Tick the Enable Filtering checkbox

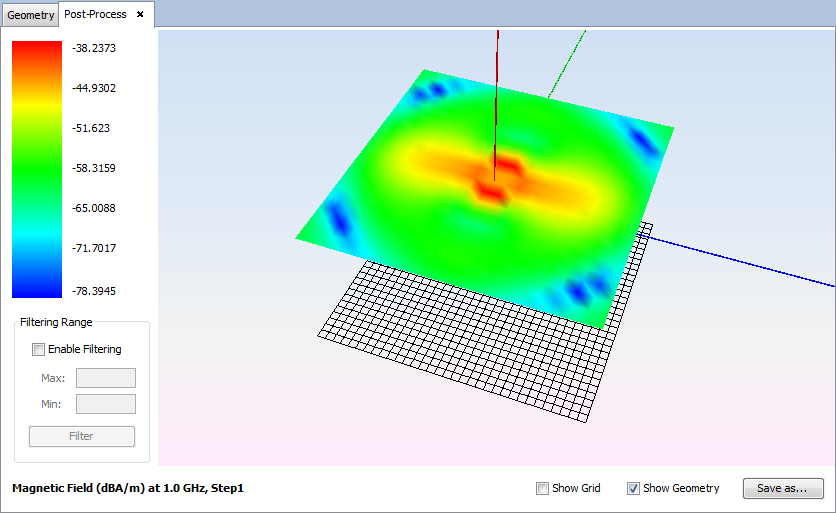point(39,349)
